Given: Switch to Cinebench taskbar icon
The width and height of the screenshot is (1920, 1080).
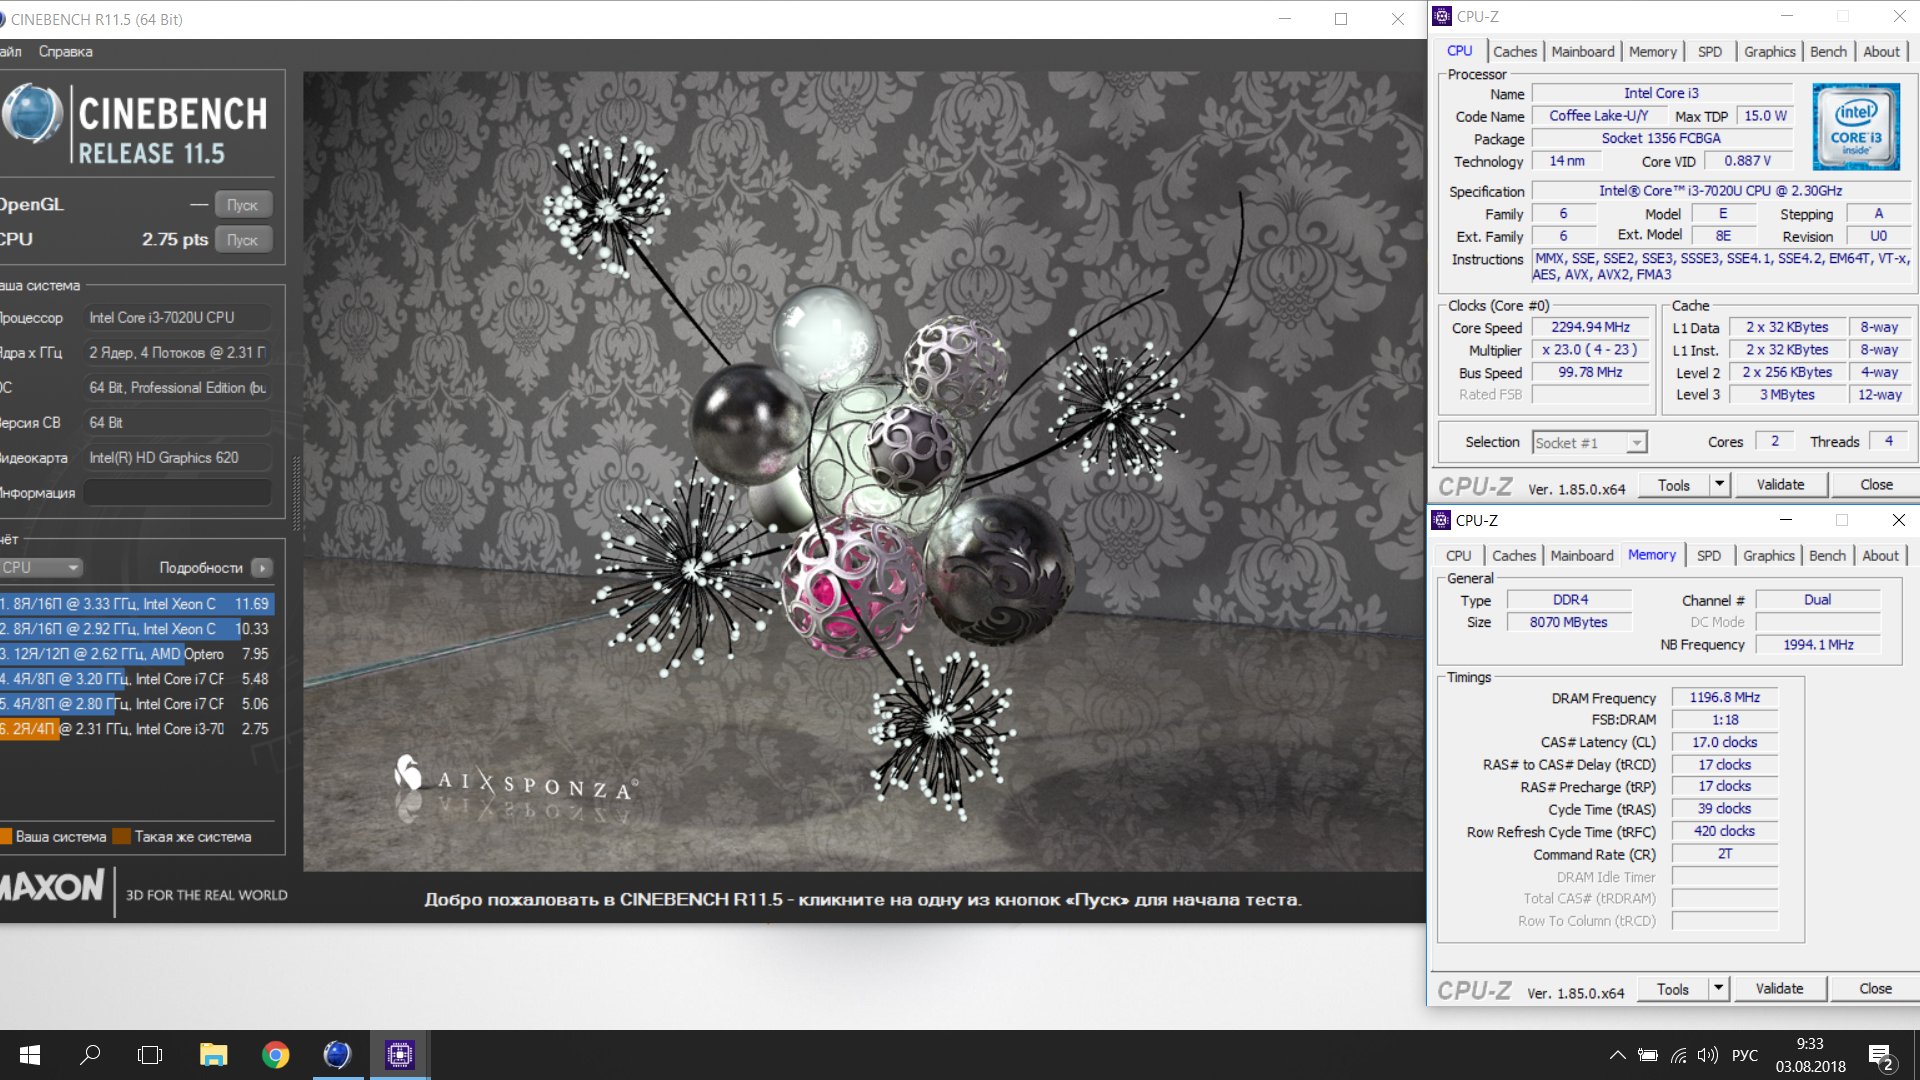Looking at the screenshot, I should click(x=337, y=1055).
